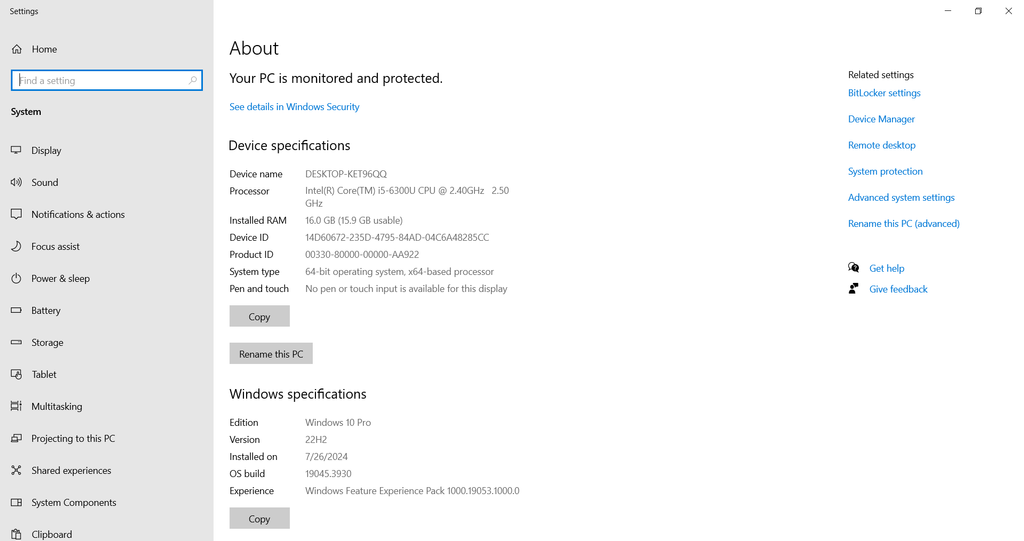Click the Version value 22H2
This screenshot has height=541, width=1024.
pos(316,440)
